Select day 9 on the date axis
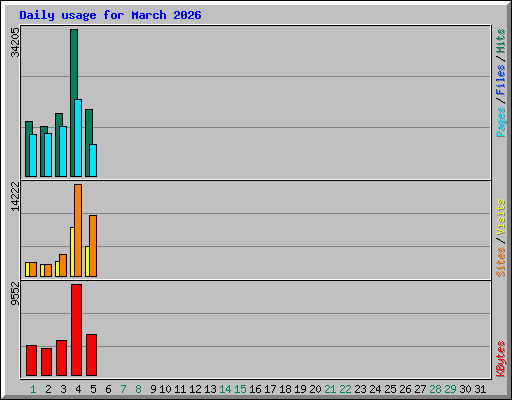Screen dimensions: 512x400 pos(153,389)
